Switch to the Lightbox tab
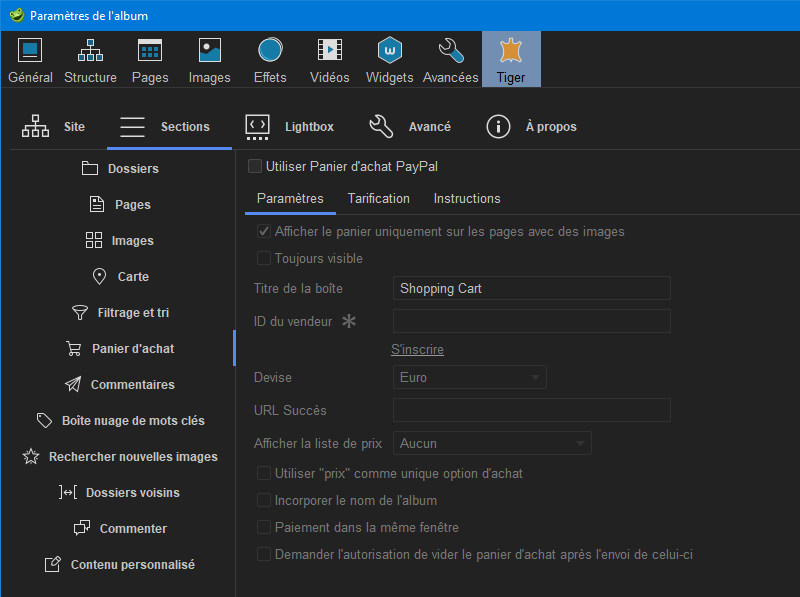This screenshot has height=597, width=800. [x=290, y=127]
